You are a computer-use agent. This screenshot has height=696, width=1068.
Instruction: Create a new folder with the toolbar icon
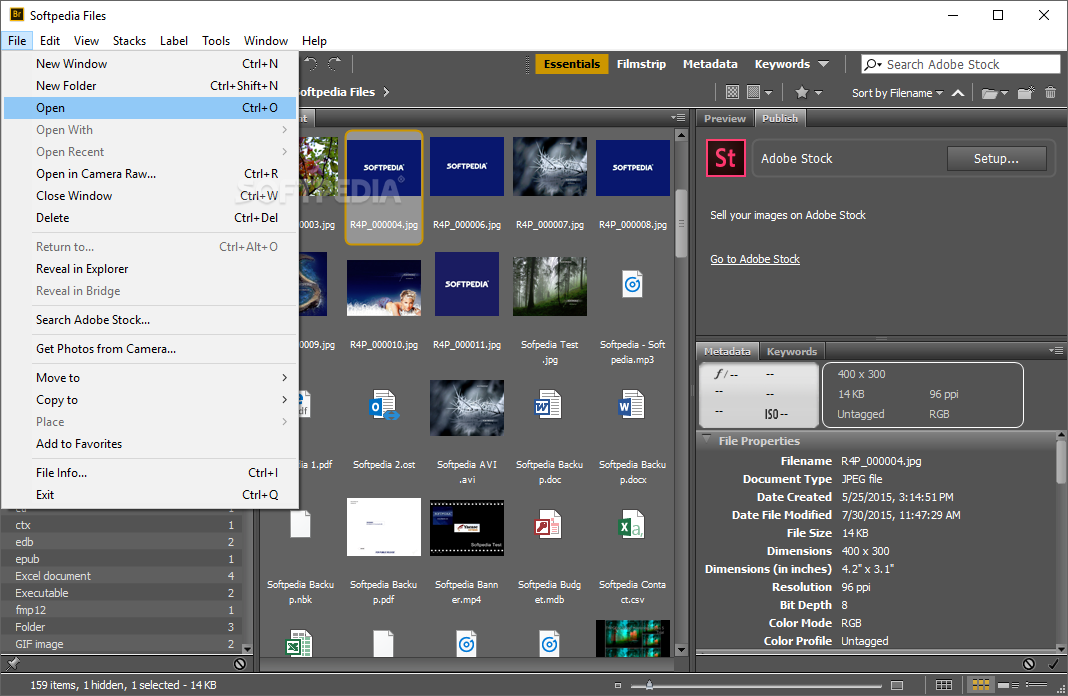point(1026,92)
